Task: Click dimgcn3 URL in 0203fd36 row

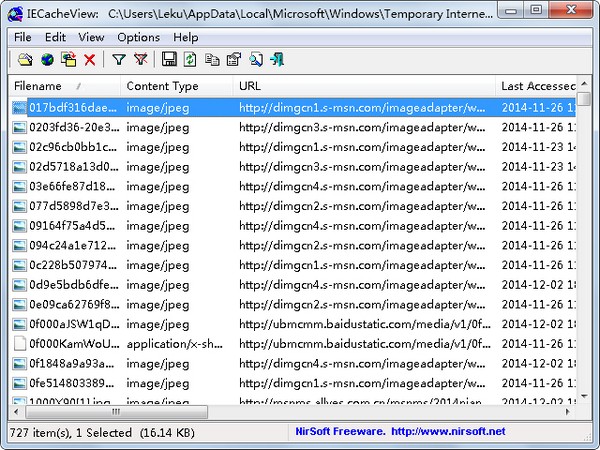Action: 362,127
